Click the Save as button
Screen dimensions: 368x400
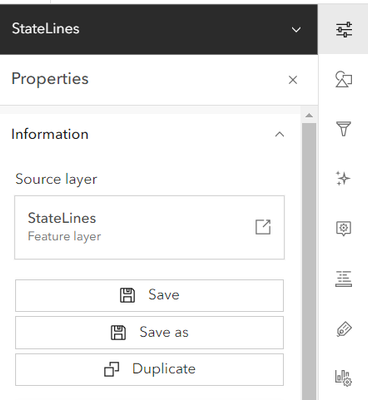149,333
